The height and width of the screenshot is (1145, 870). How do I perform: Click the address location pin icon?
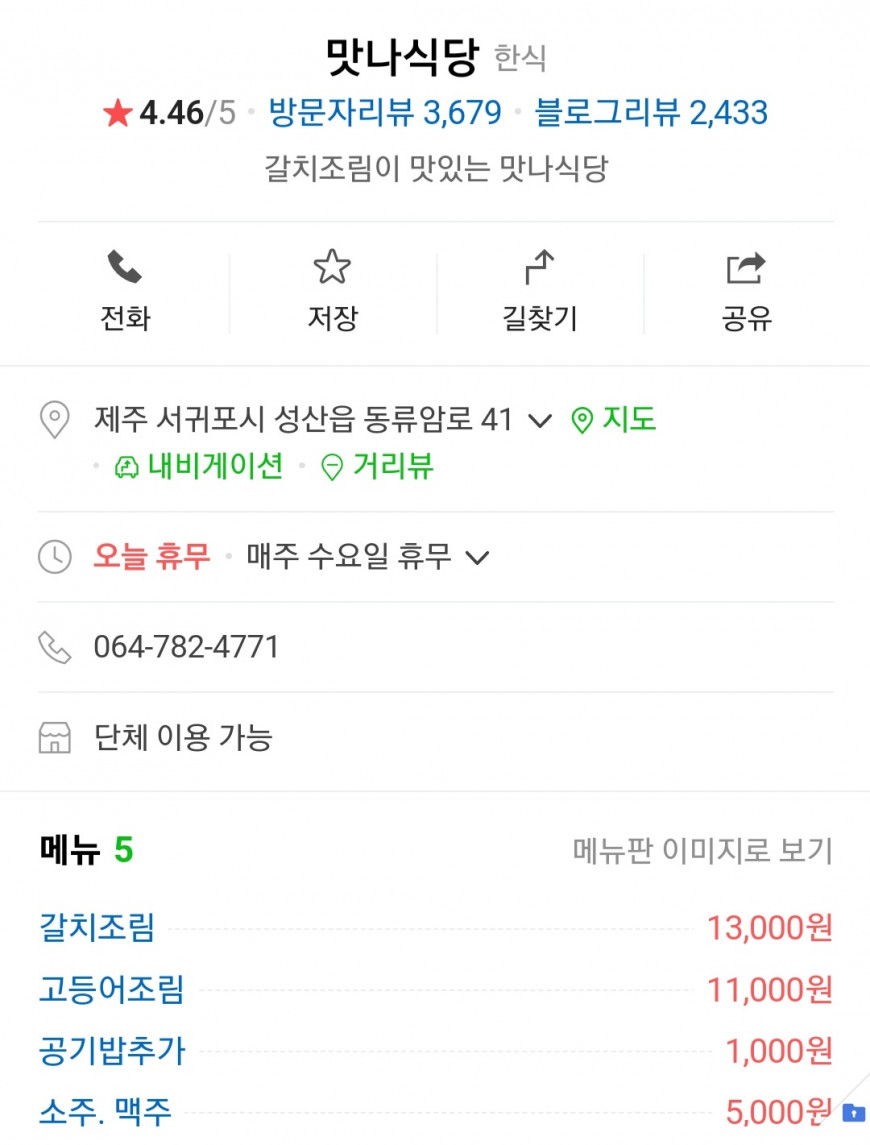pos(54,420)
